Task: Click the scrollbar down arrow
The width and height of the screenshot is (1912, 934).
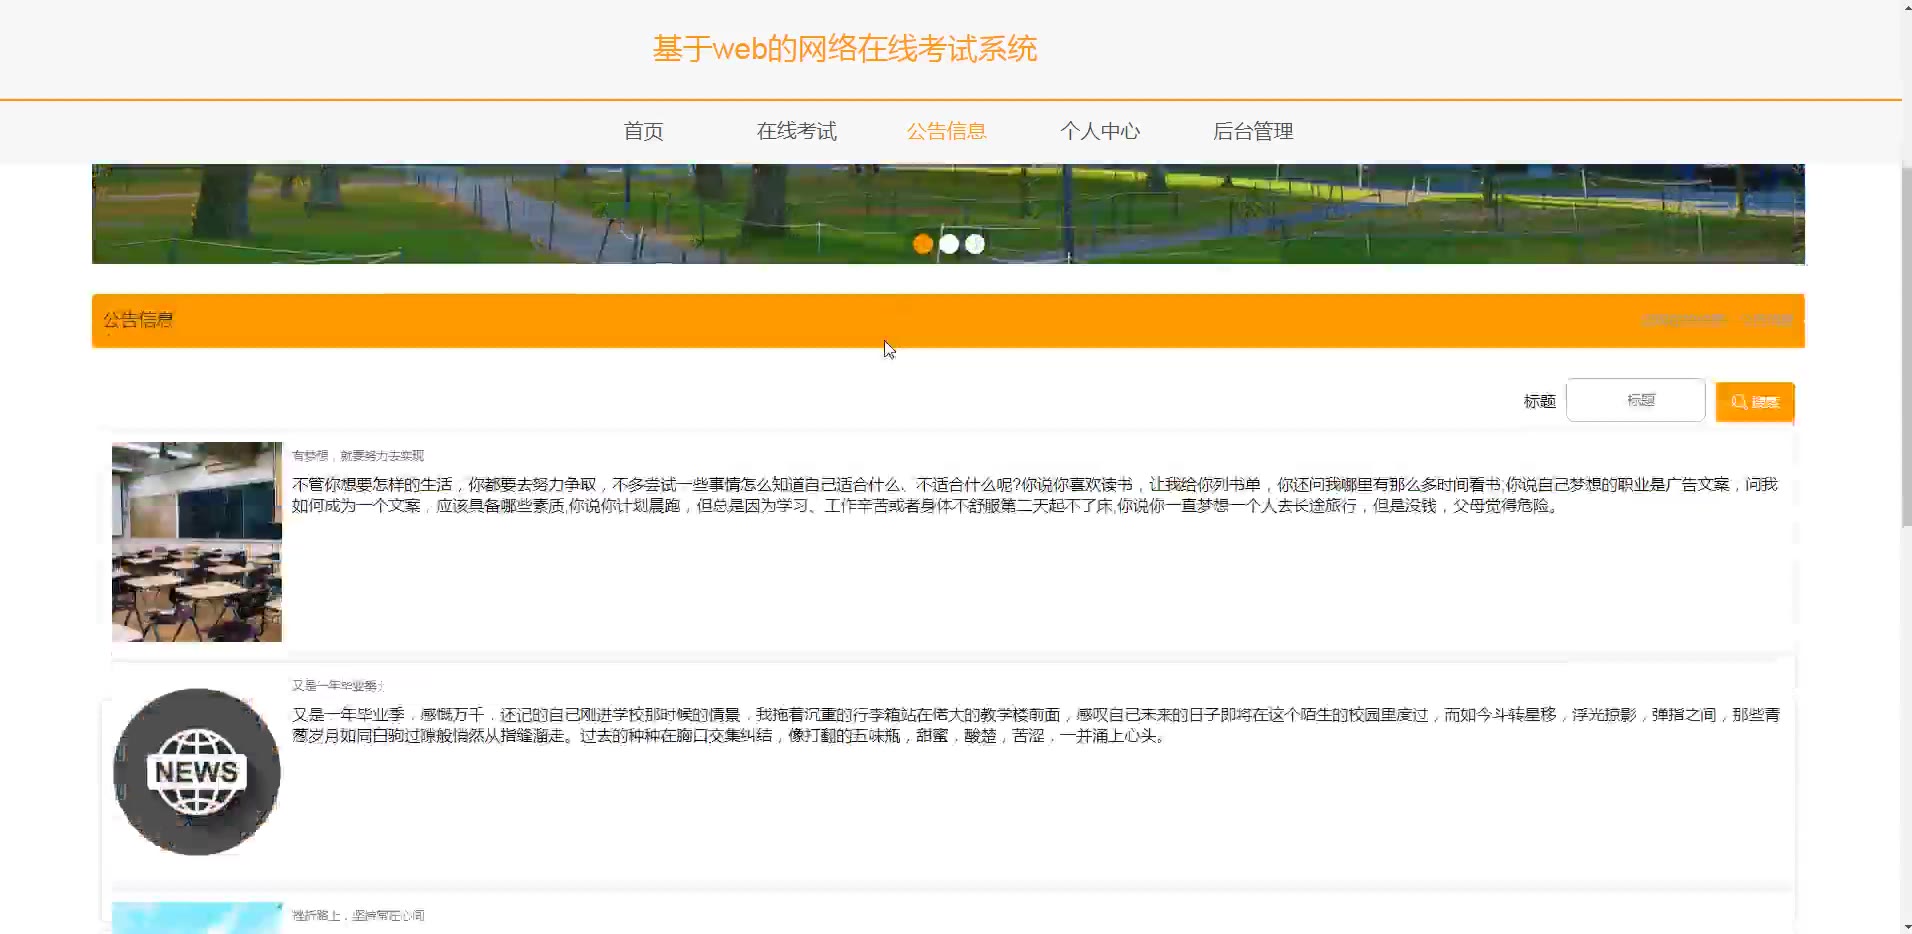Action: pyautogui.click(x=1906, y=927)
